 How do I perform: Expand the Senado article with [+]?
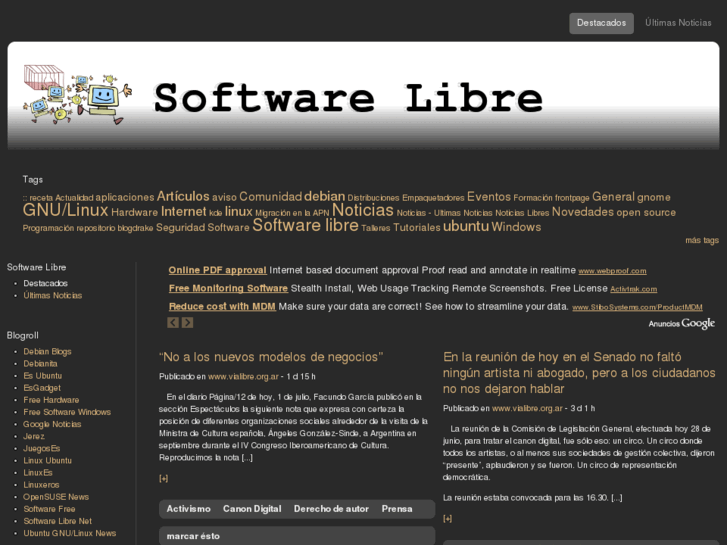(x=447, y=518)
